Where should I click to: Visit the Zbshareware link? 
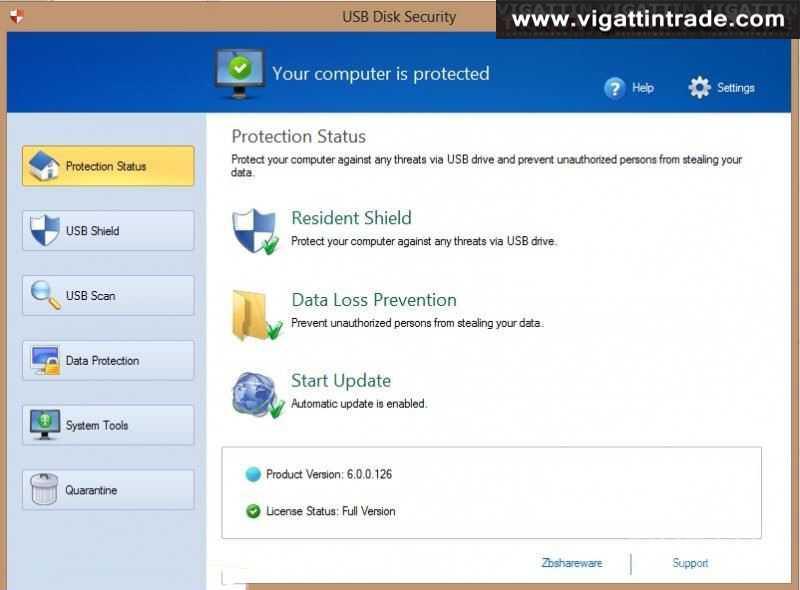[572, 563]
